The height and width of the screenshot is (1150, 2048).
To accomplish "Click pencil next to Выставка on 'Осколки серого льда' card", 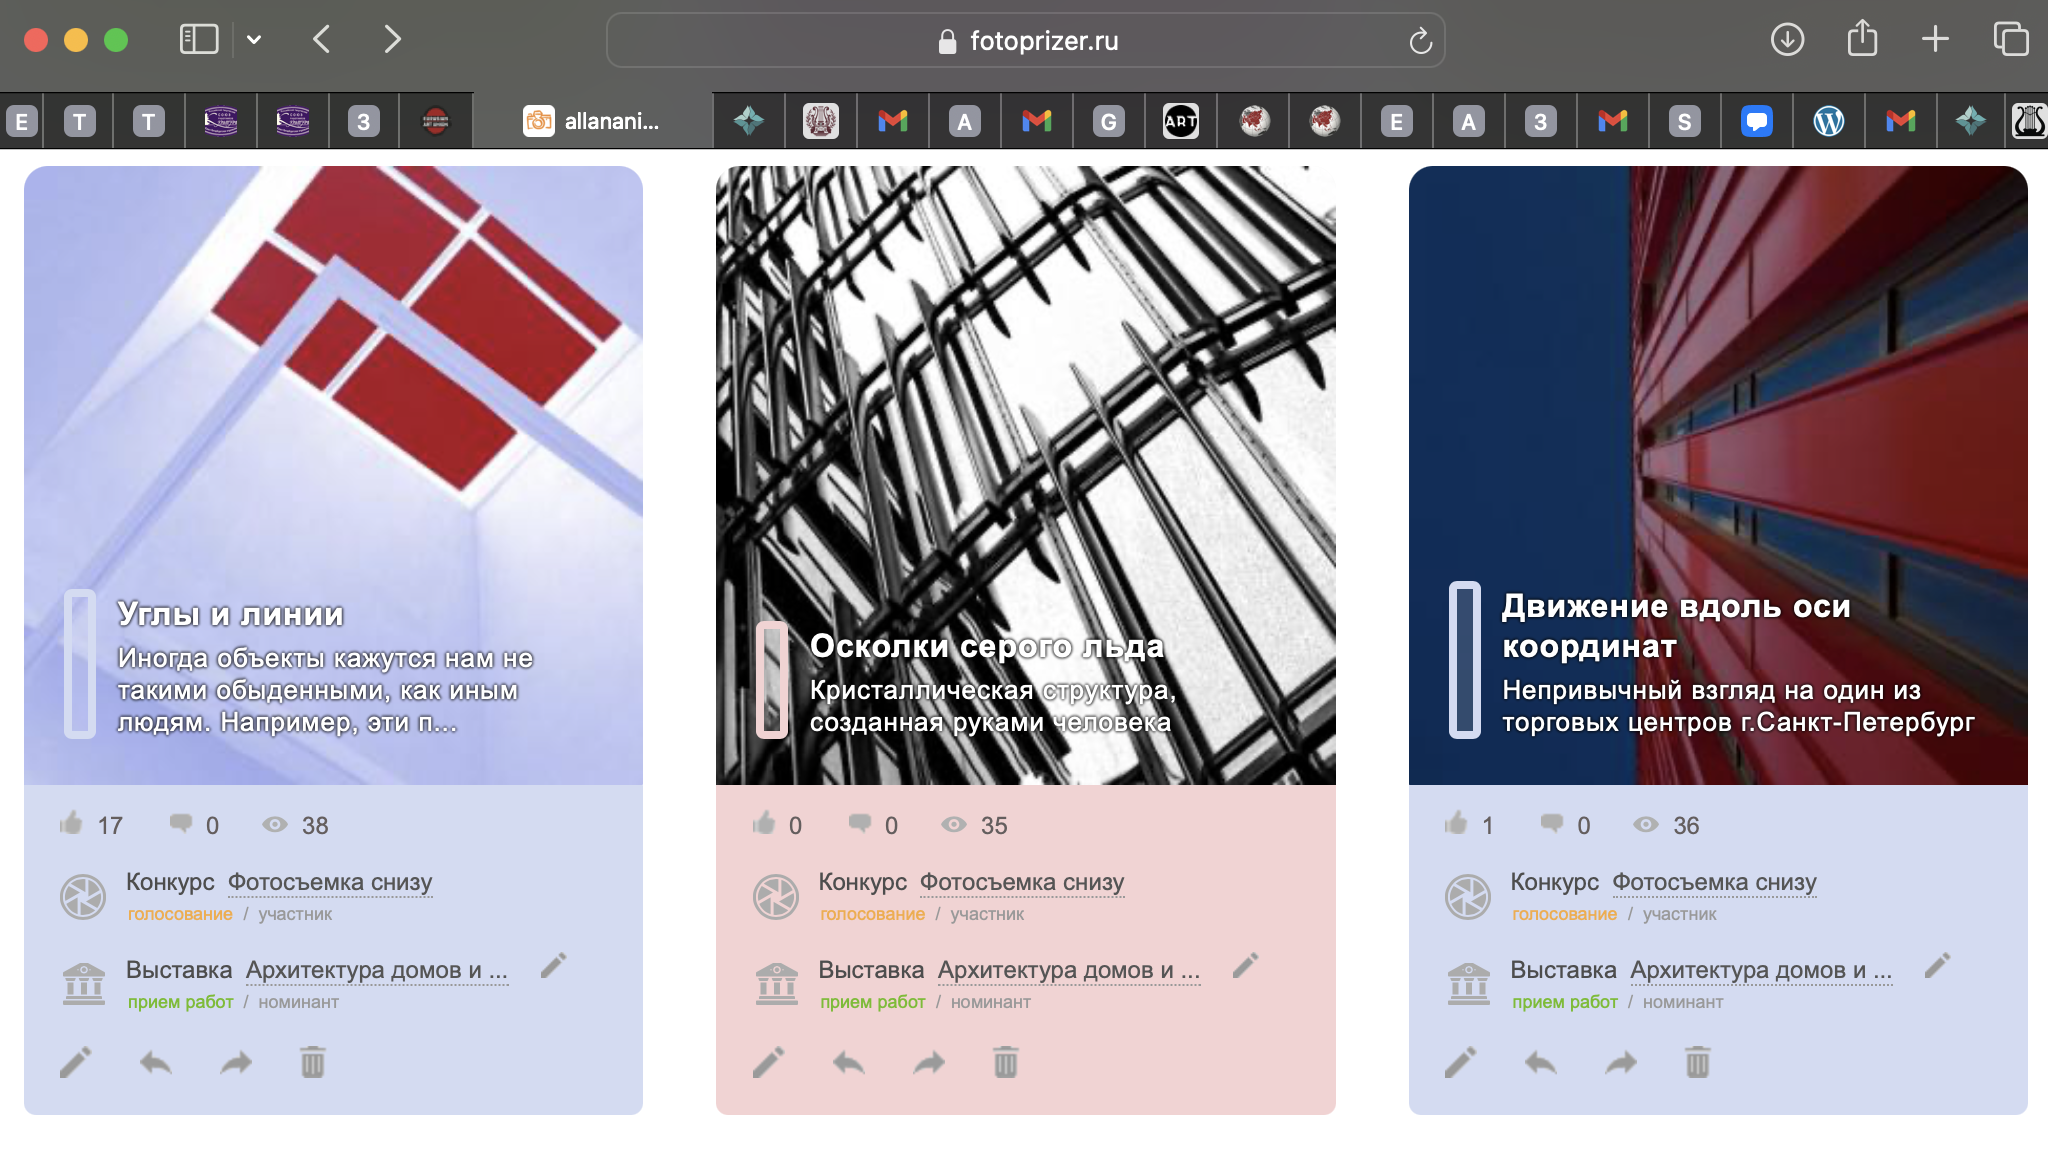I will [x=1245, y=965].
